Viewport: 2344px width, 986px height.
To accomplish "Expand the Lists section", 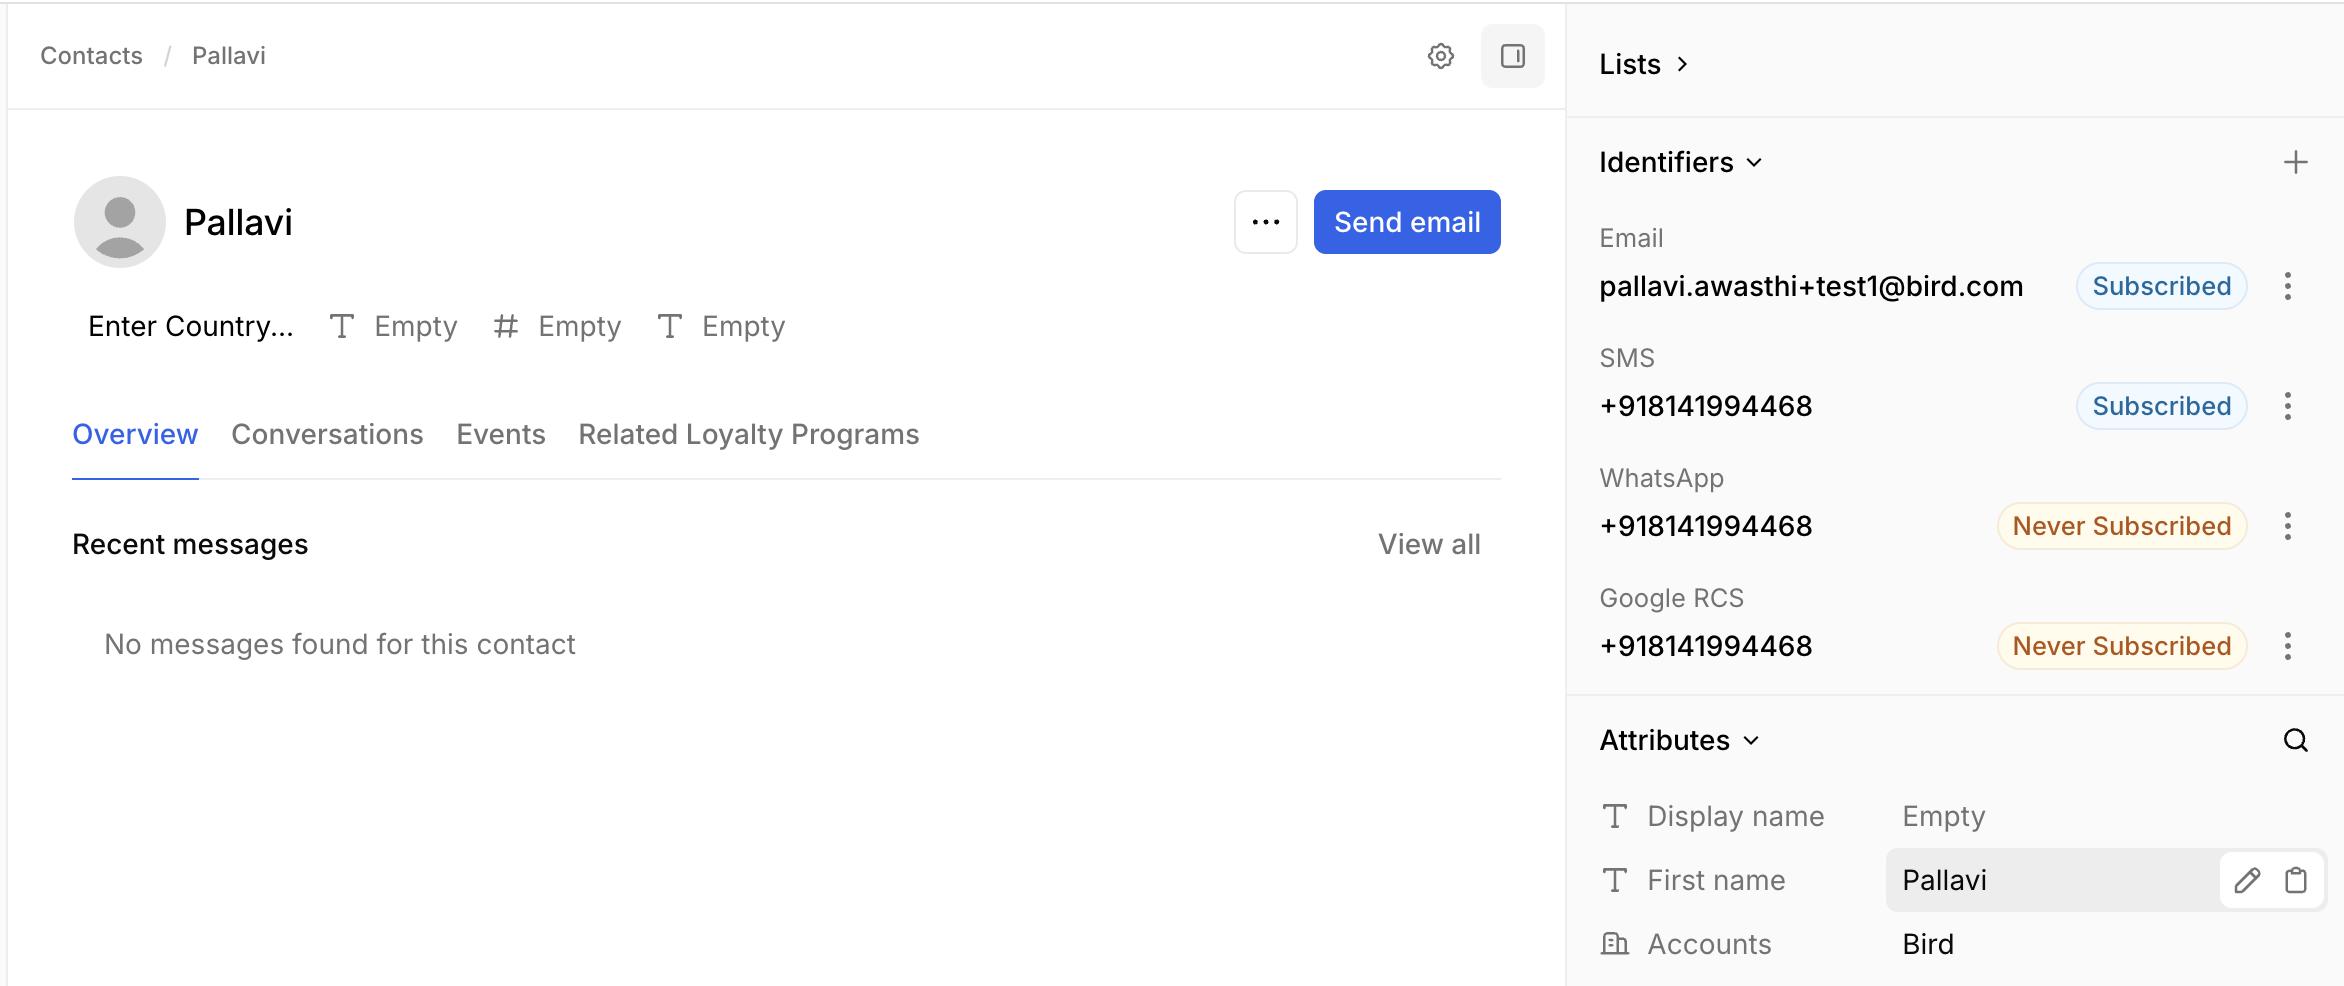I will click(x=1644, y=64).
